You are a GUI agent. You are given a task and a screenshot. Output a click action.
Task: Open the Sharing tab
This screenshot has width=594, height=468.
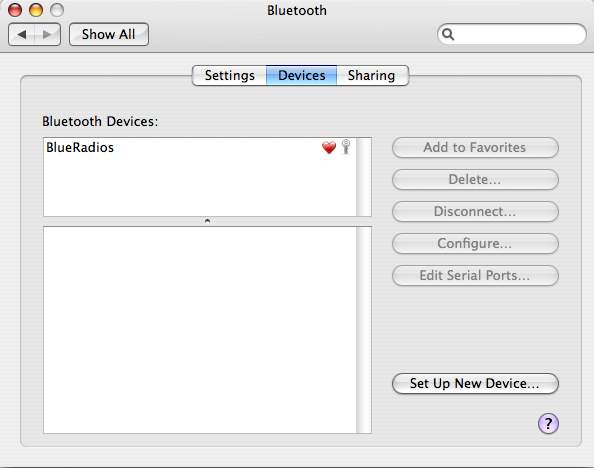pos(372,75)
